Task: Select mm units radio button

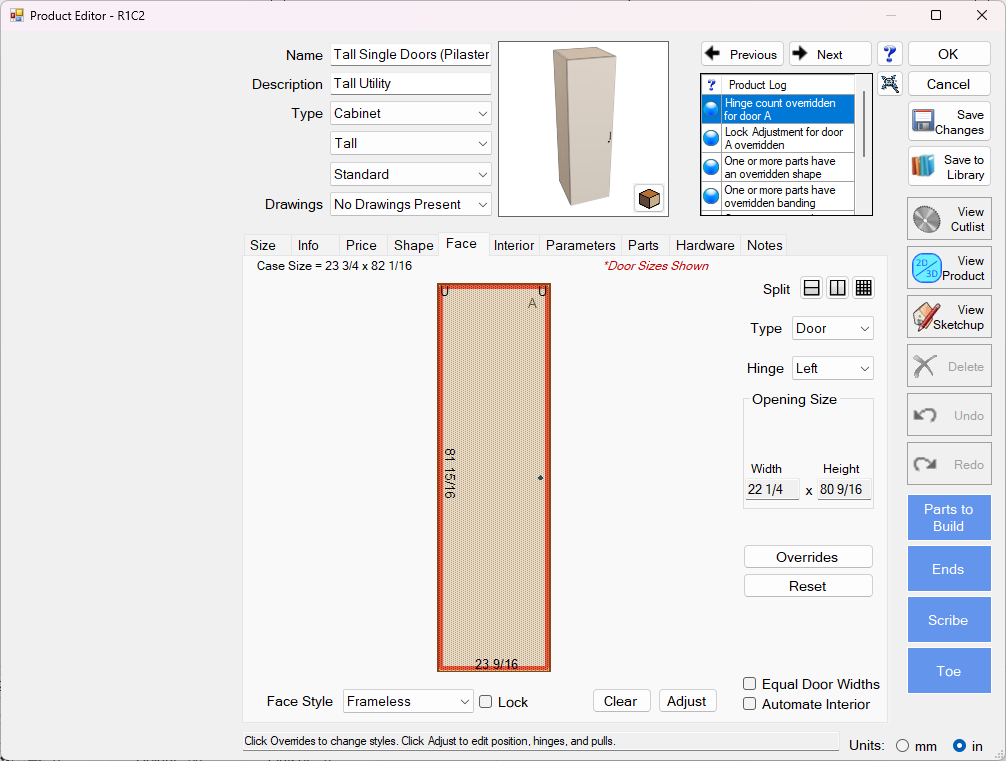Action: (x=903, y=745)
